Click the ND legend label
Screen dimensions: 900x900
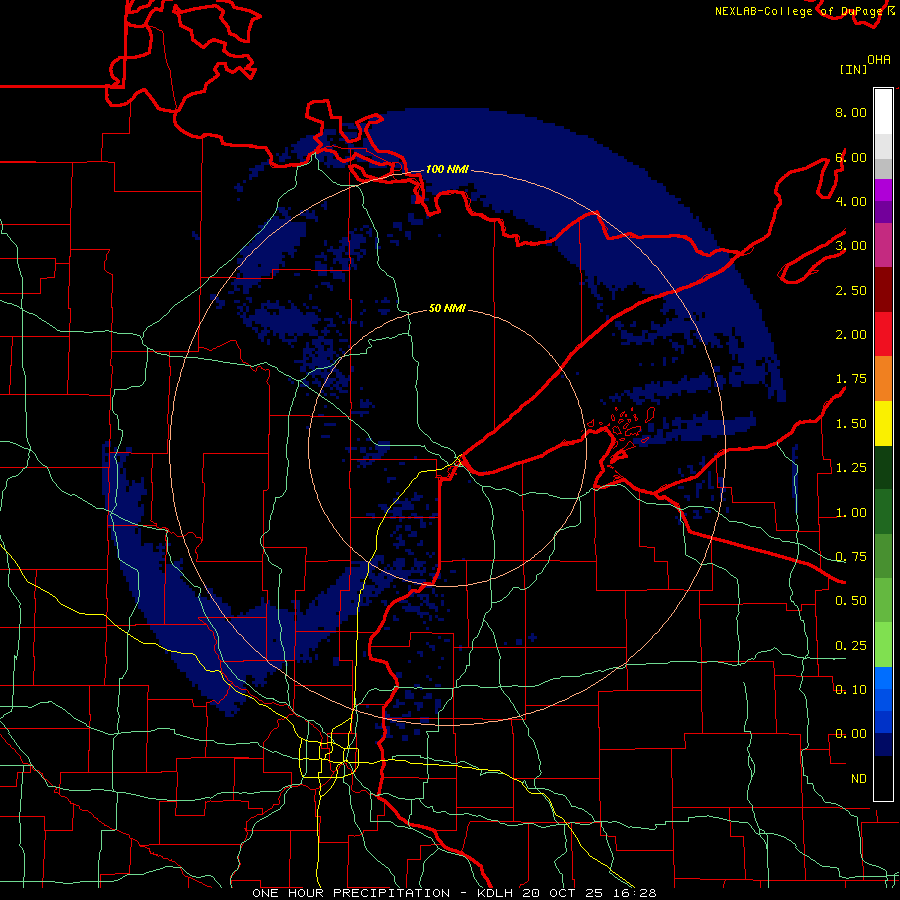[859, 779]
